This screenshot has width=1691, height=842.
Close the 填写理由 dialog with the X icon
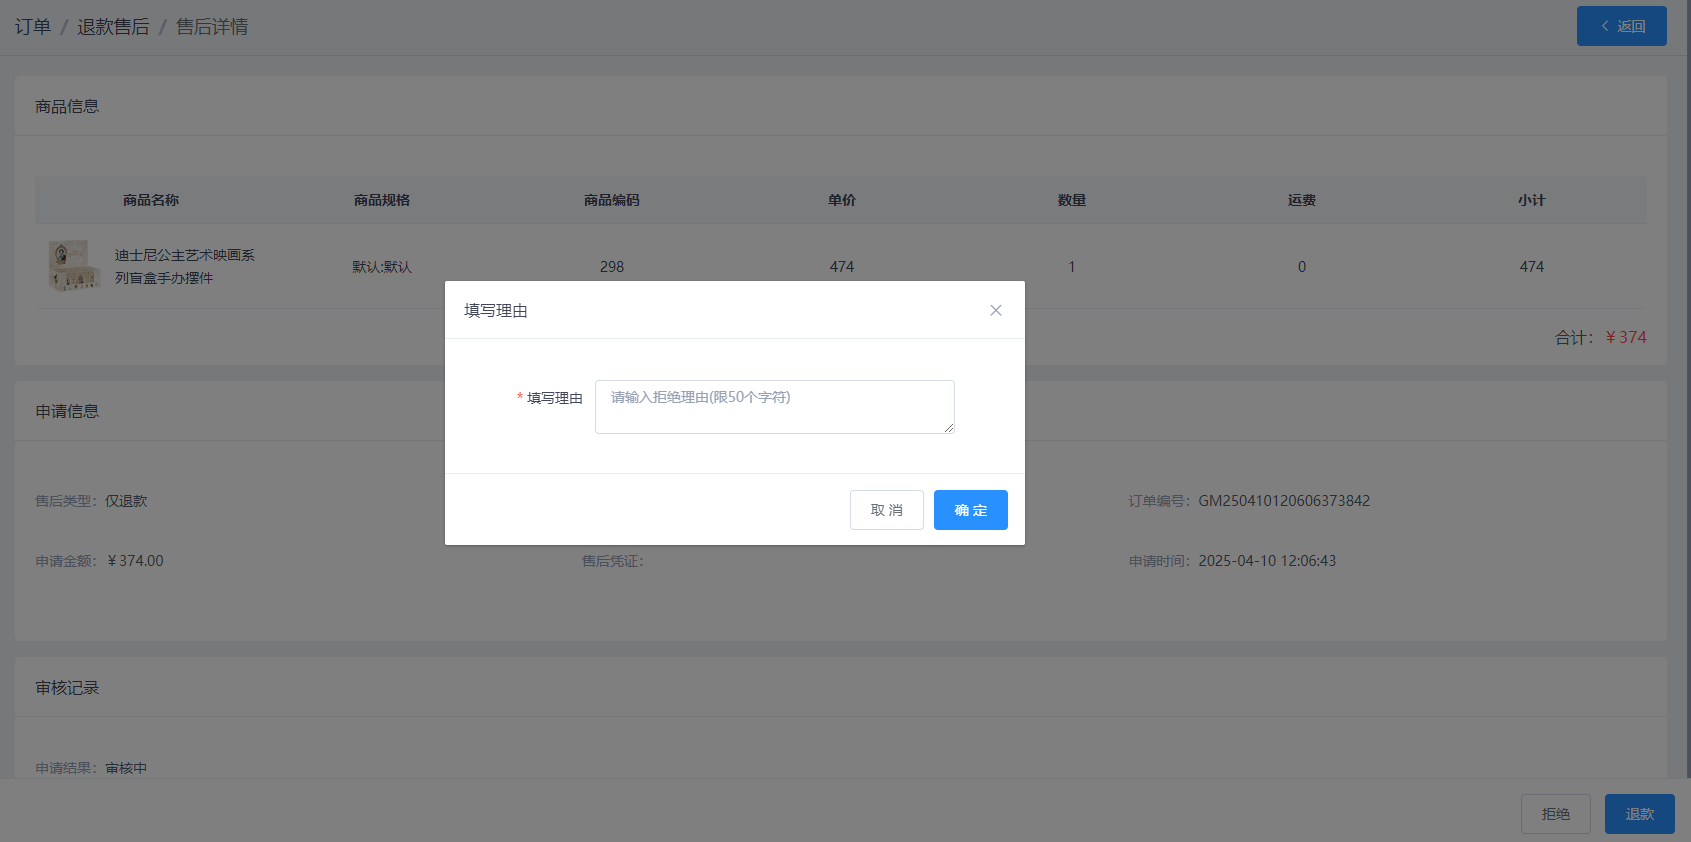[x=995, y=310]
